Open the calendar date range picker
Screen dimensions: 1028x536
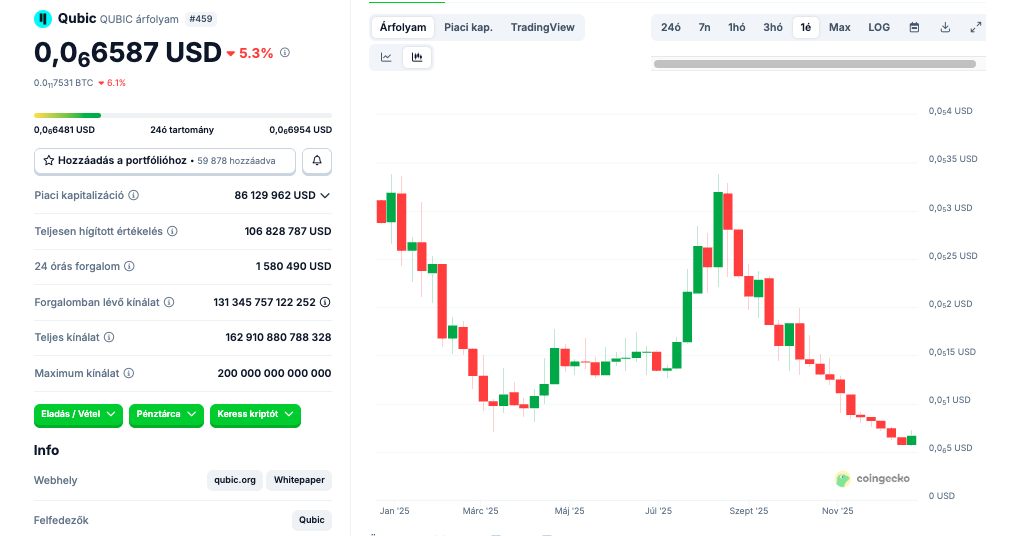point(914,28)
